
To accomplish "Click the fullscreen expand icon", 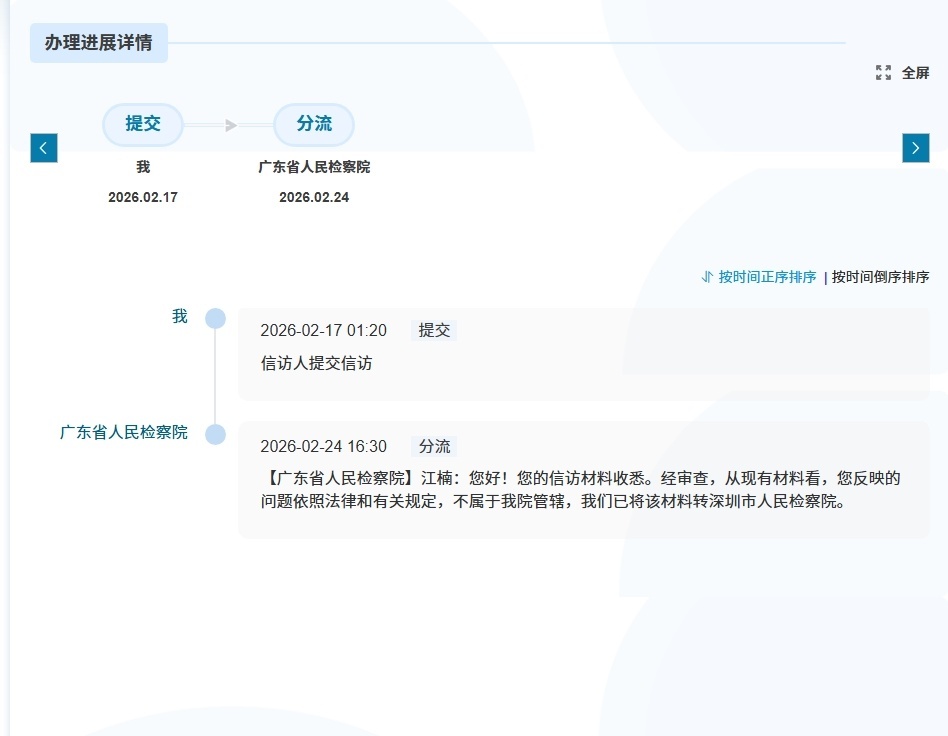I will coord(883,73).
